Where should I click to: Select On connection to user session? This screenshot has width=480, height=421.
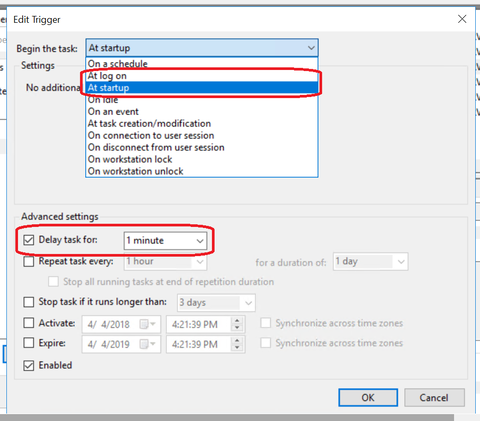(x=202, y=136)
